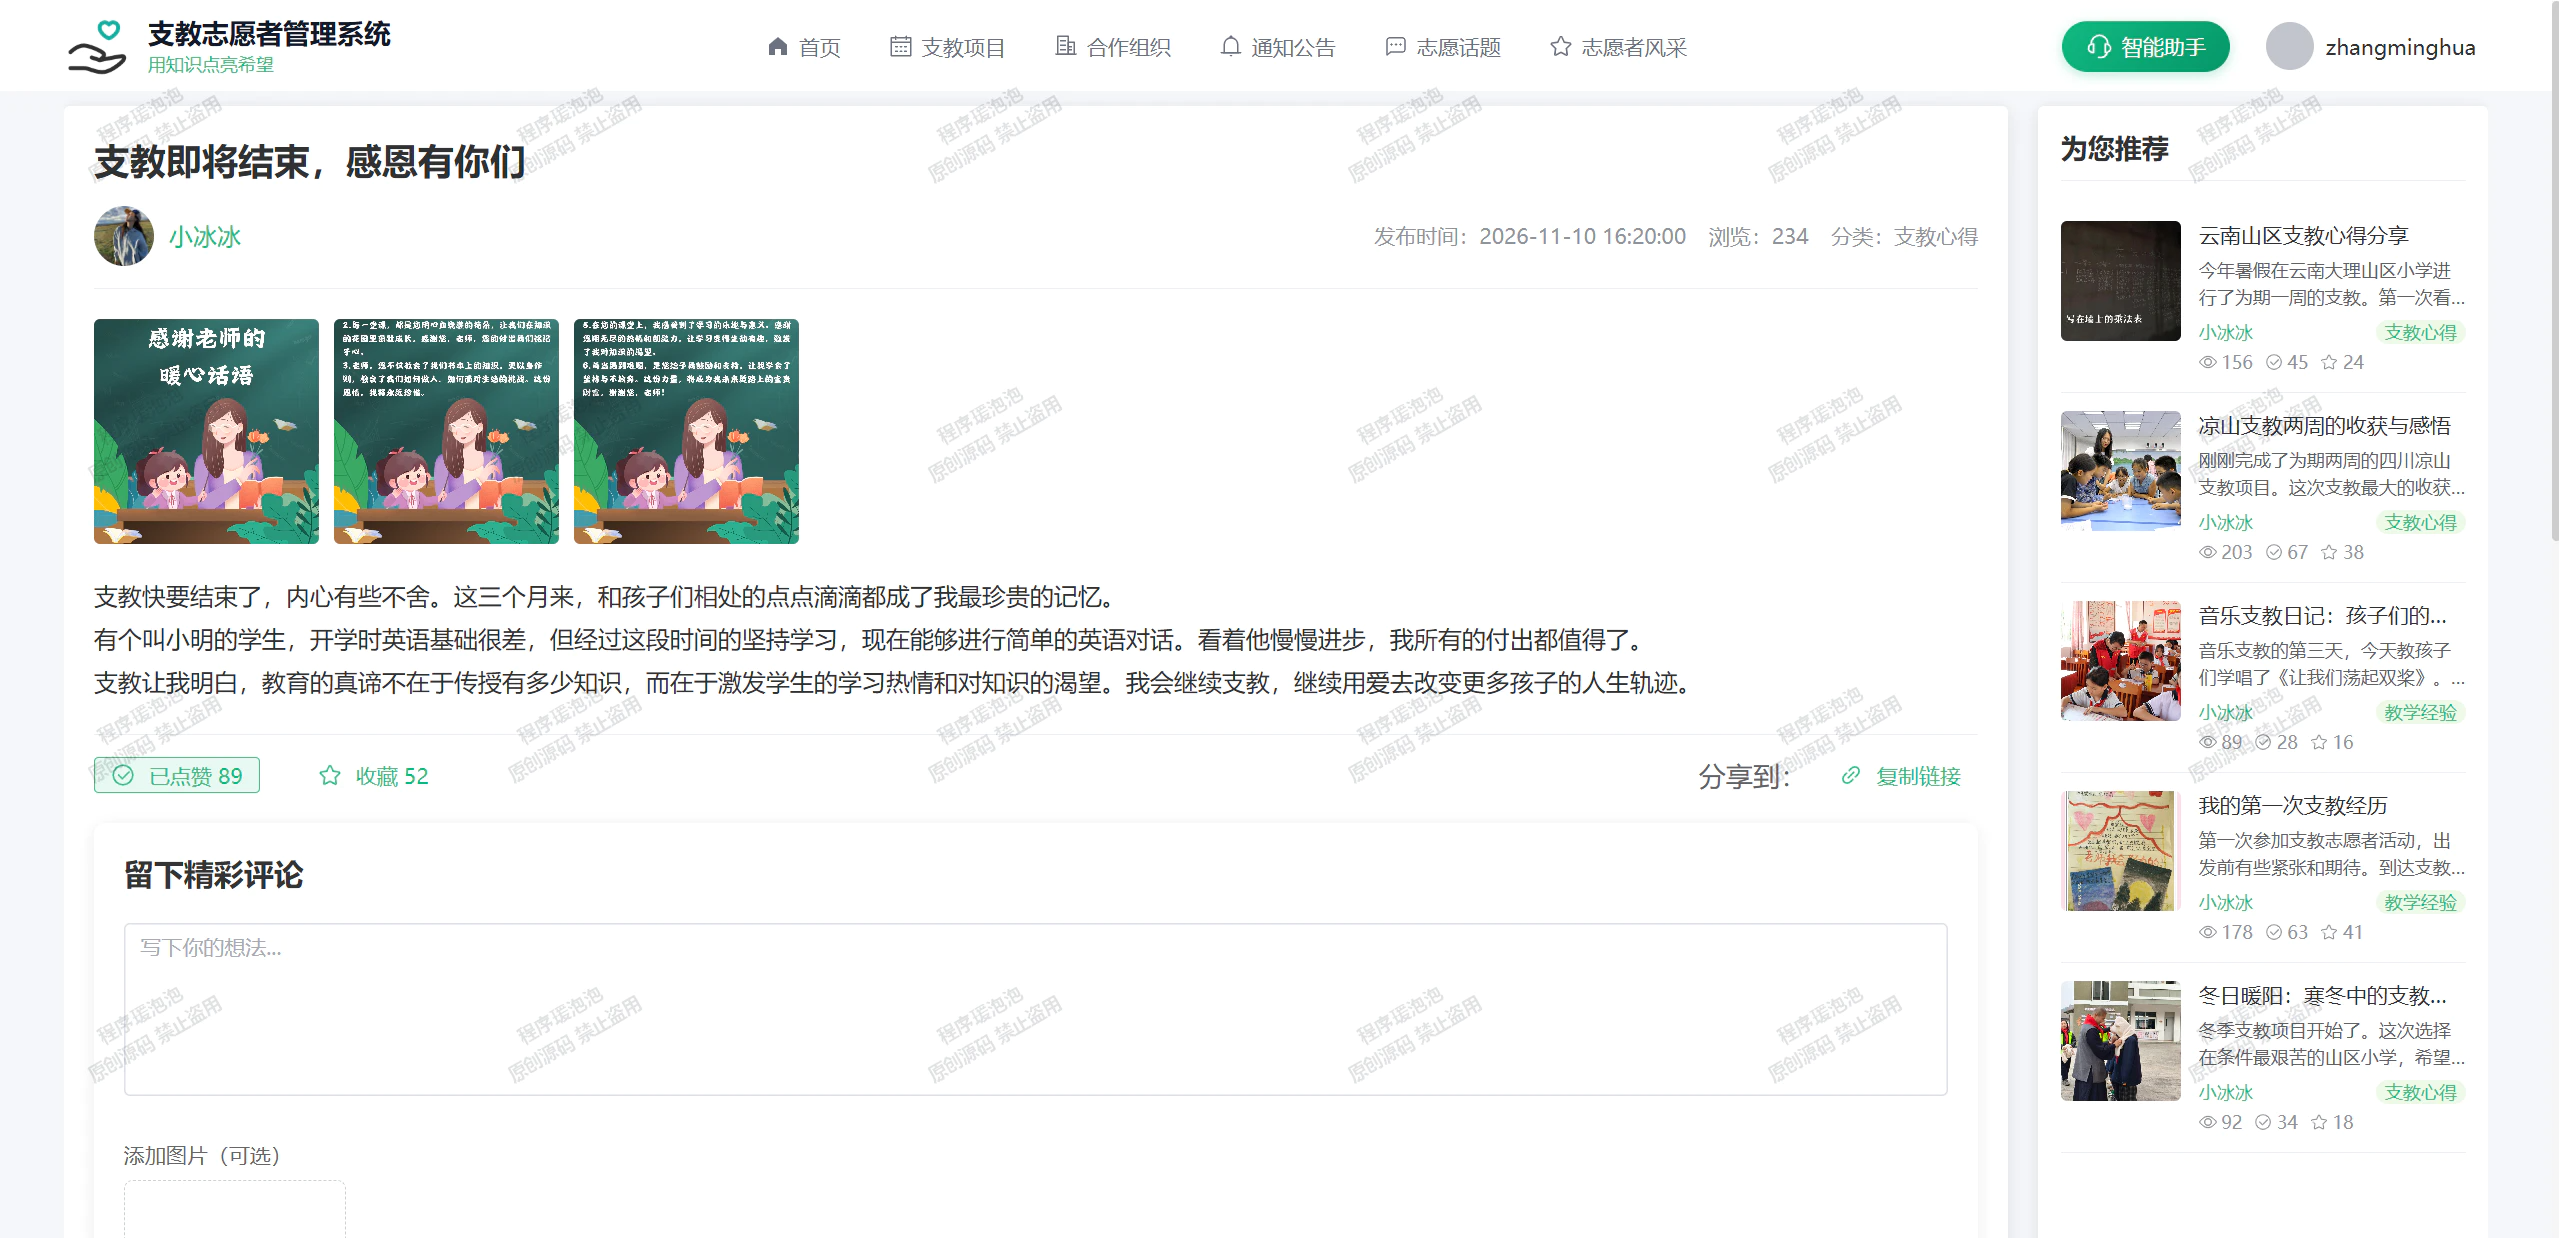Screen dimensions: 2559x1238
Task: Toggle the 已点赞 89 like button
Action: point(177,775)
